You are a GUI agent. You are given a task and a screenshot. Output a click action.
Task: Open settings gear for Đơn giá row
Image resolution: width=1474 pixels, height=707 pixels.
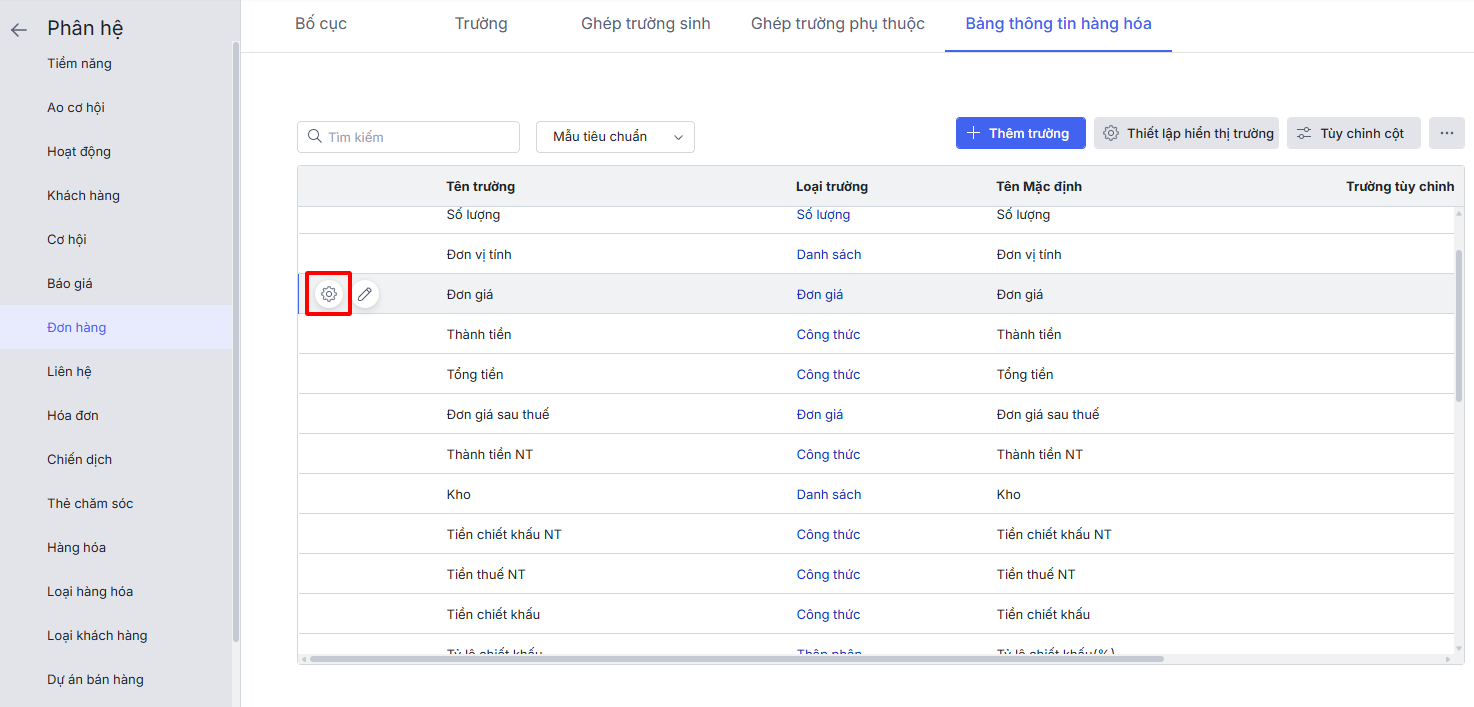[x=328, y=294]
